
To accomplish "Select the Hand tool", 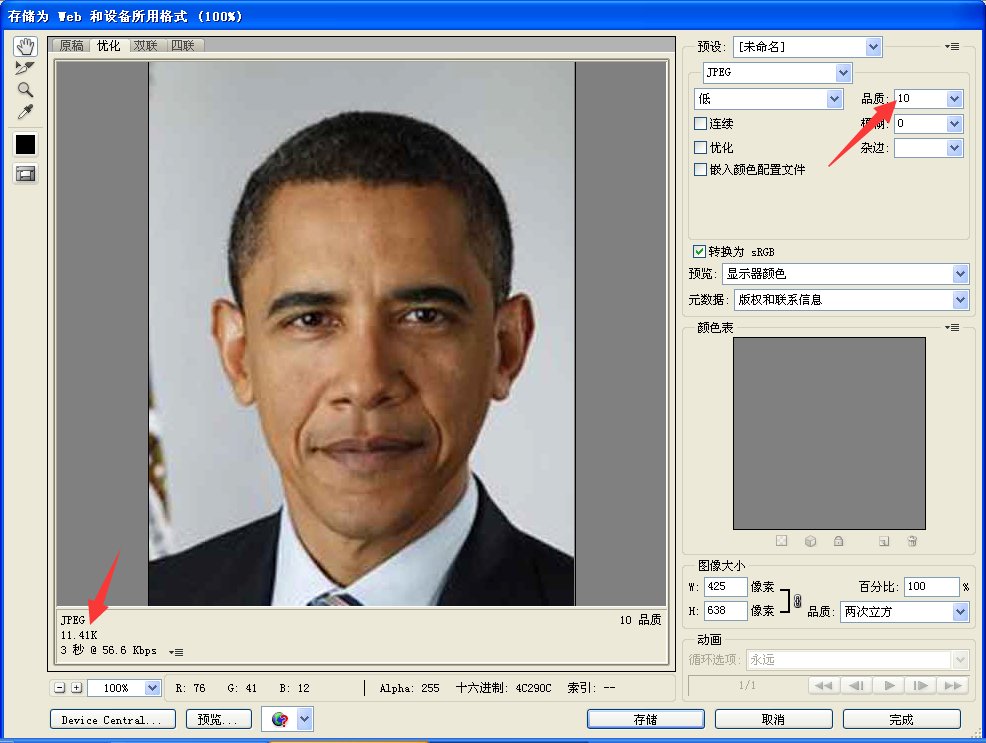I will [x=25, y=47].
